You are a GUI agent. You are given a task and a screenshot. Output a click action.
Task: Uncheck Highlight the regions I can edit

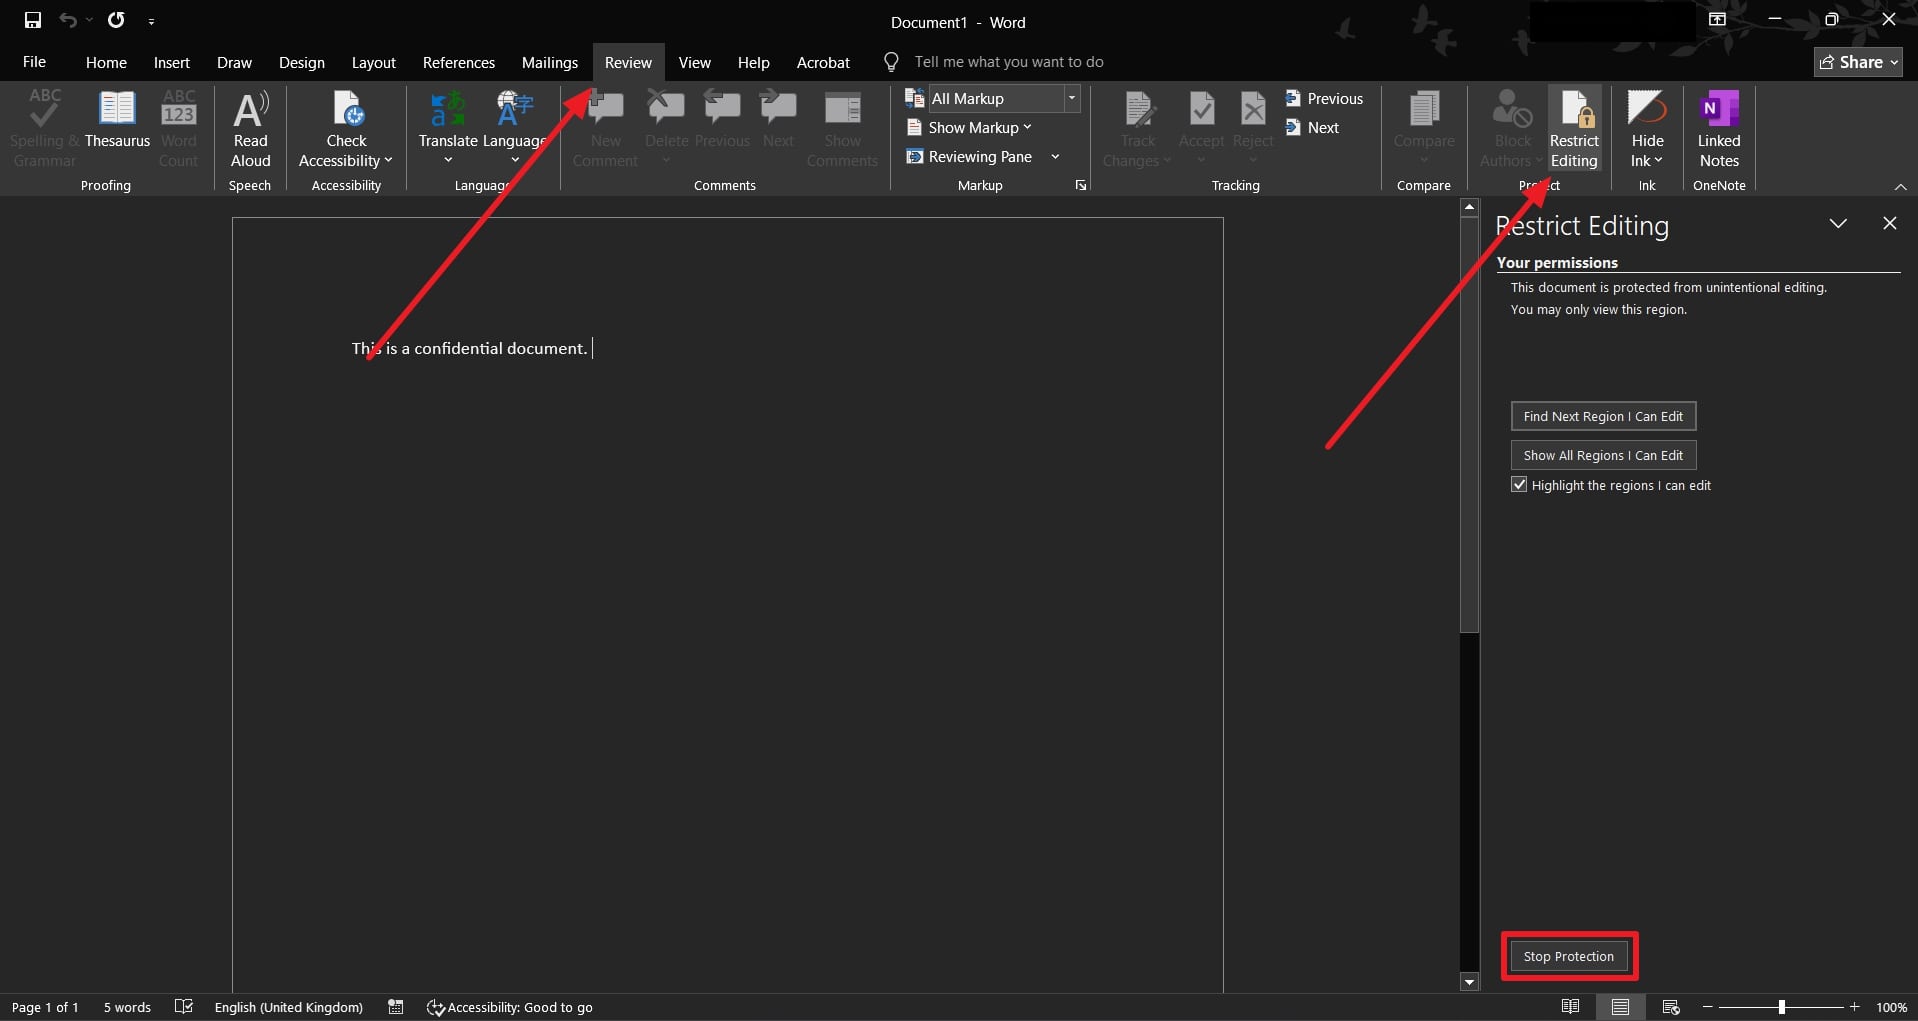click(1519, 485)
